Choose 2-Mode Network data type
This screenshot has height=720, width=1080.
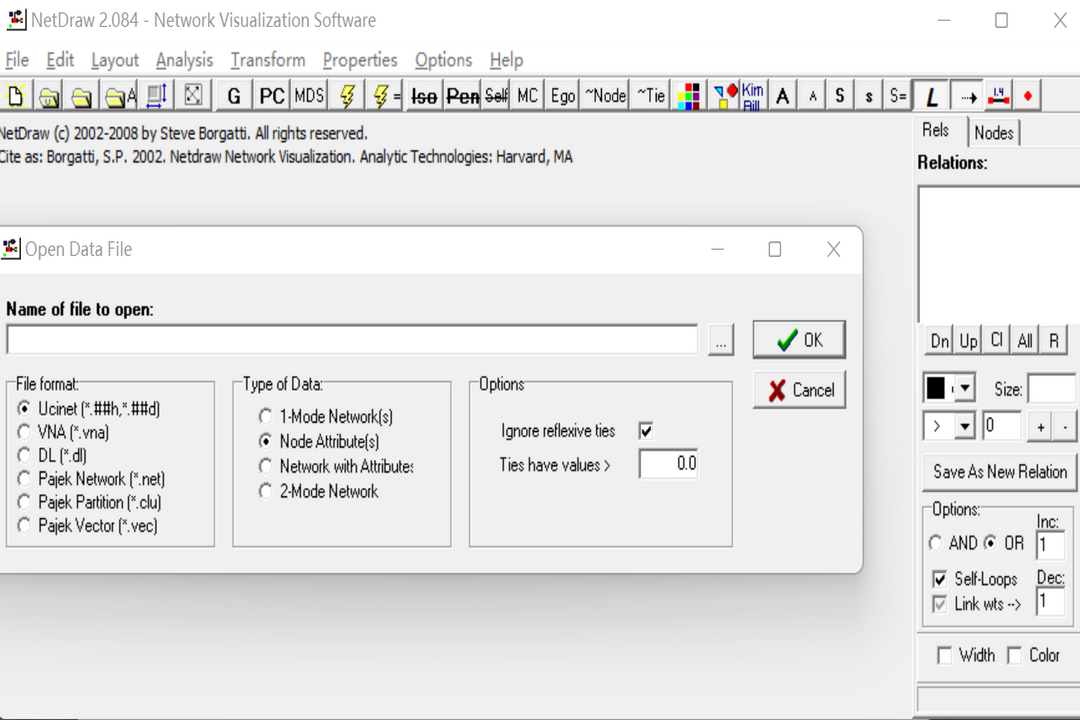point(265,491)
